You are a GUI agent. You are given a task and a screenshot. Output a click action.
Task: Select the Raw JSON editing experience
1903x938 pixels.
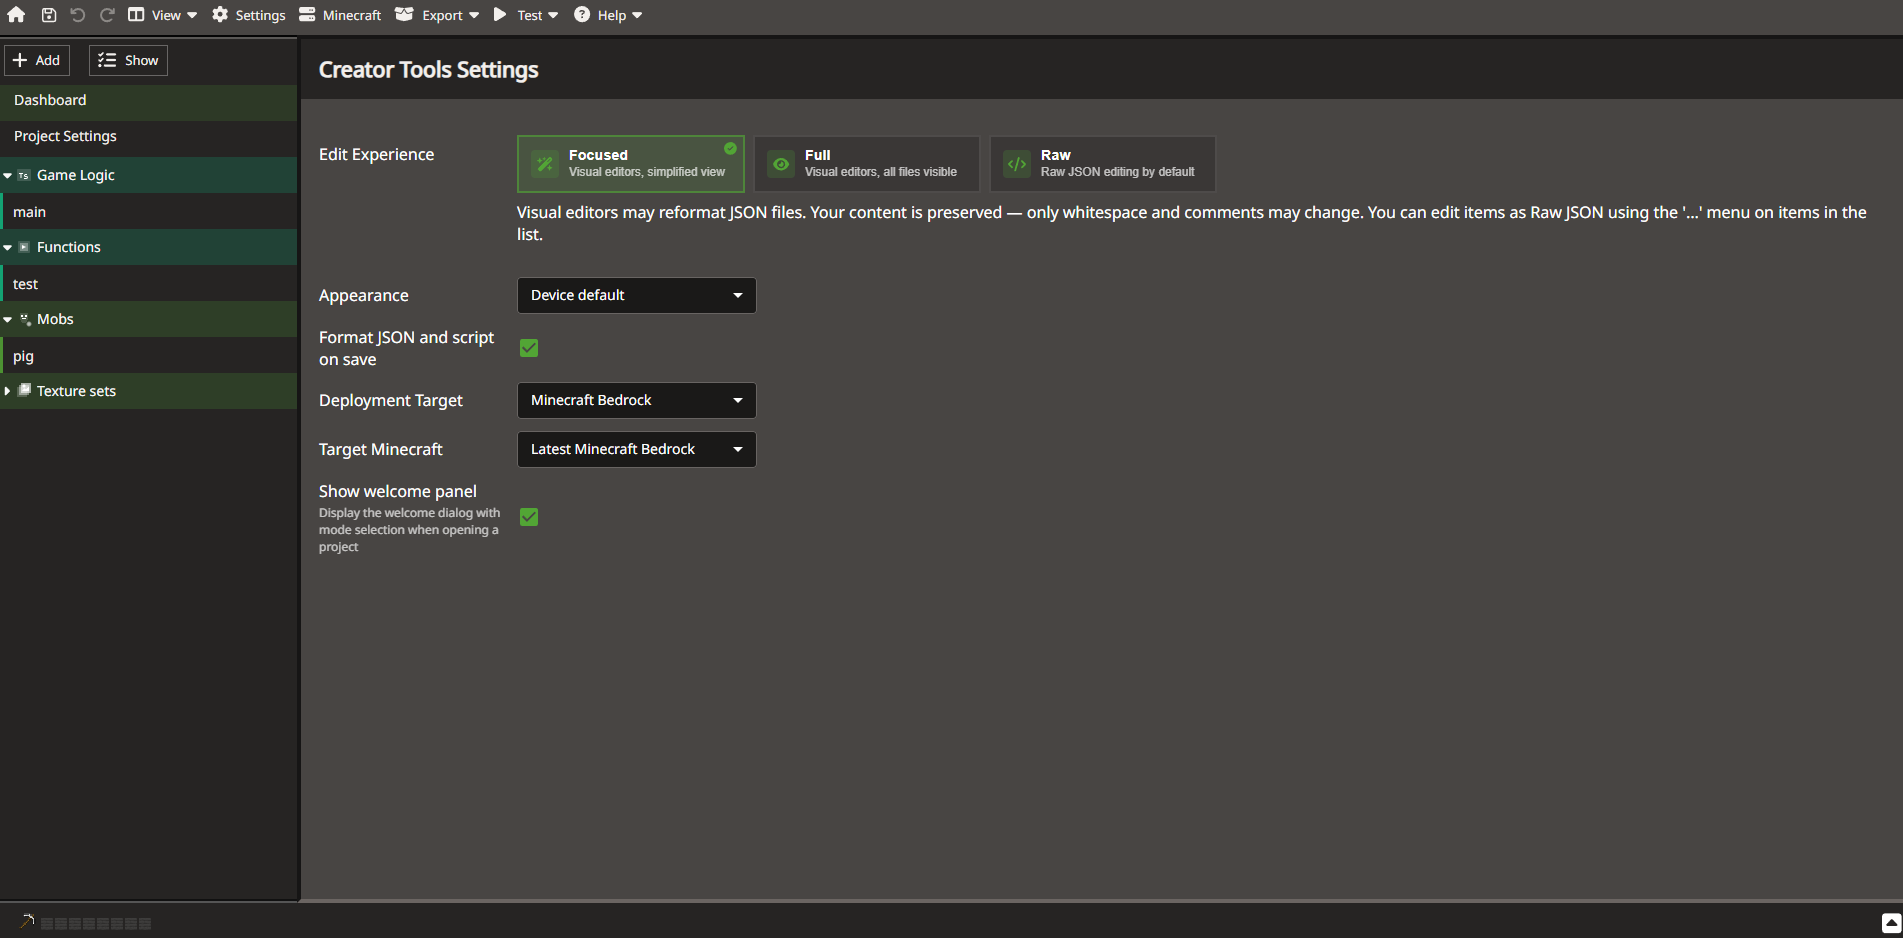click(x=1103, y=164)
